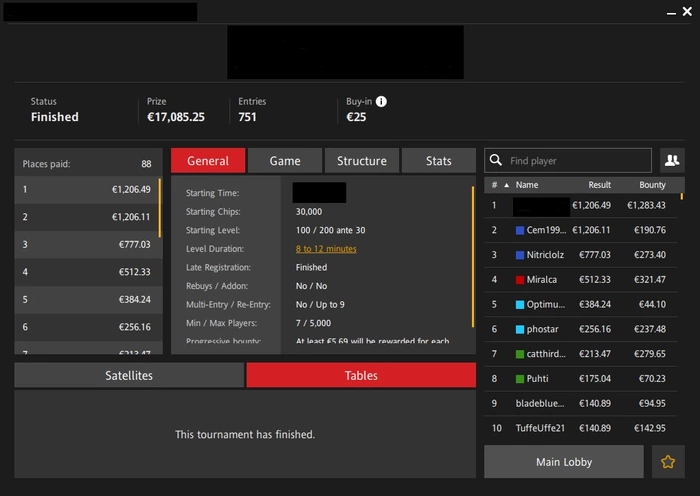700x496 pixels.
Task: Click the player list scrollbar
Action: (681, 196)
